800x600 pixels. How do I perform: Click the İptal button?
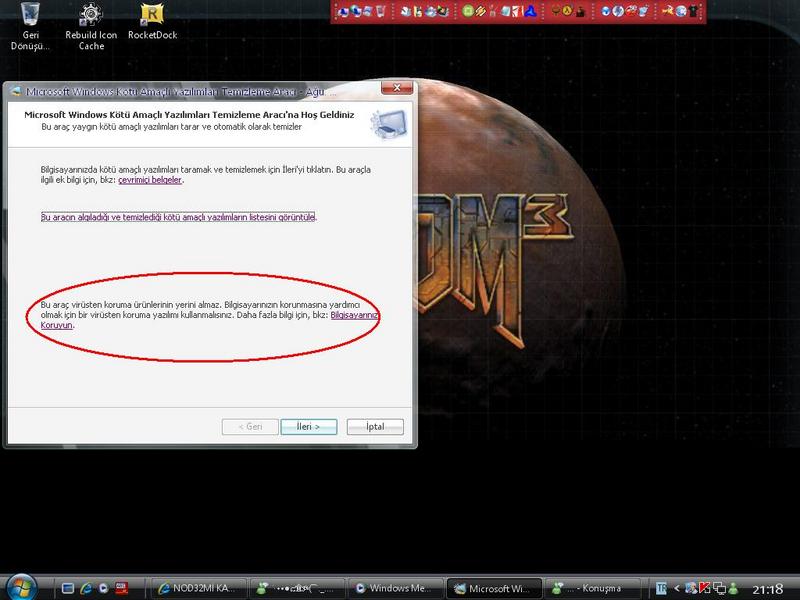(x=375, y=427)
